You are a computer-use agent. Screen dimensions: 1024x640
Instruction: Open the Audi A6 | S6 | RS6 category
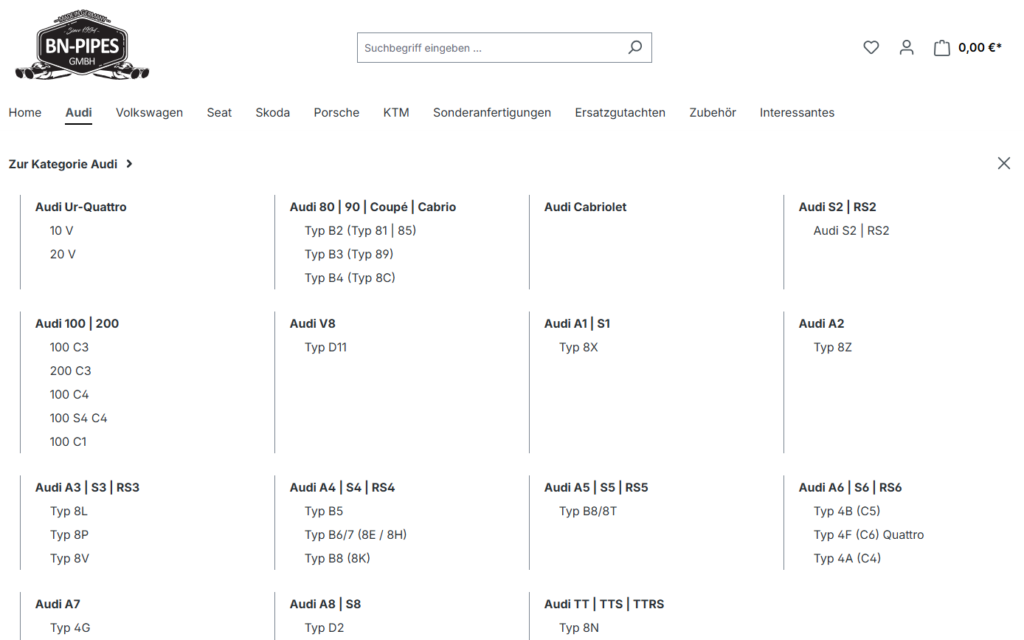[x=850, y=487]
